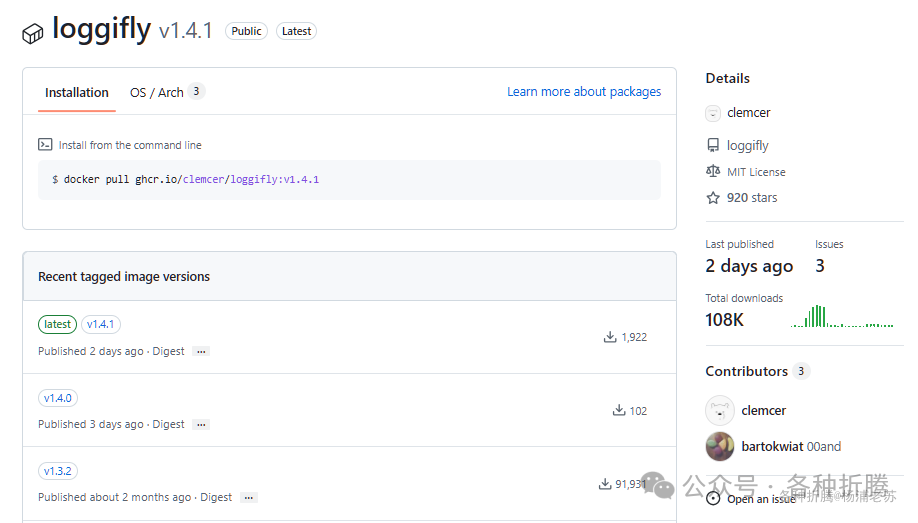Viewport: 918px width, 523px height.
Task: Click the package cube icon beside loggifly title
Action: click(x=33, y=33)
